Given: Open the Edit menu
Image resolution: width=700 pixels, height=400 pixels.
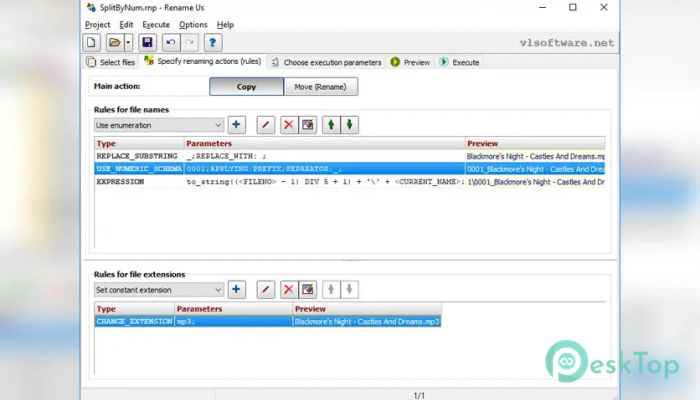Looking at the screenshot, I should point(126,25).
